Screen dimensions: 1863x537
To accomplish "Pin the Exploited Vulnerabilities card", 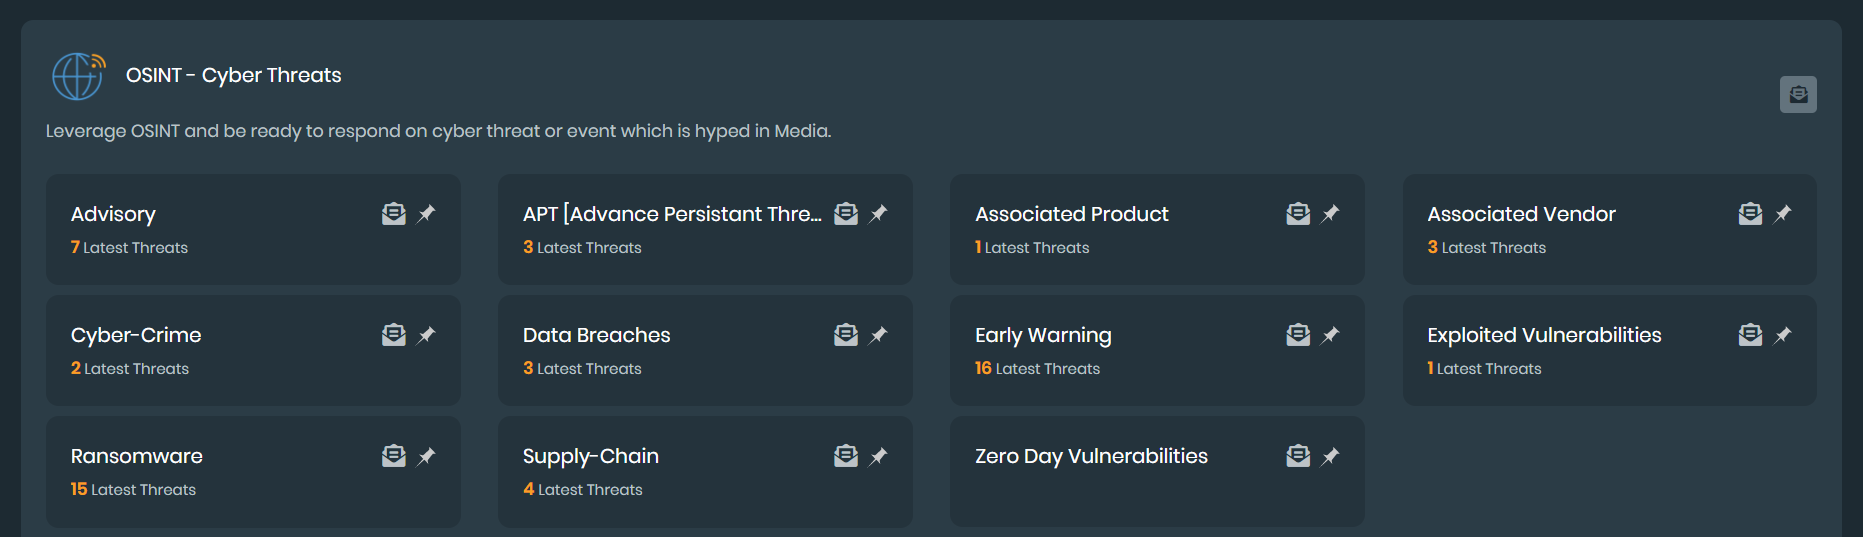I will [1783, 335].
